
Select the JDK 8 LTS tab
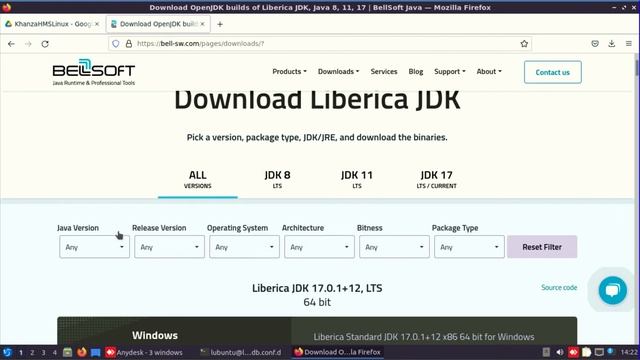tap(277, 179)
